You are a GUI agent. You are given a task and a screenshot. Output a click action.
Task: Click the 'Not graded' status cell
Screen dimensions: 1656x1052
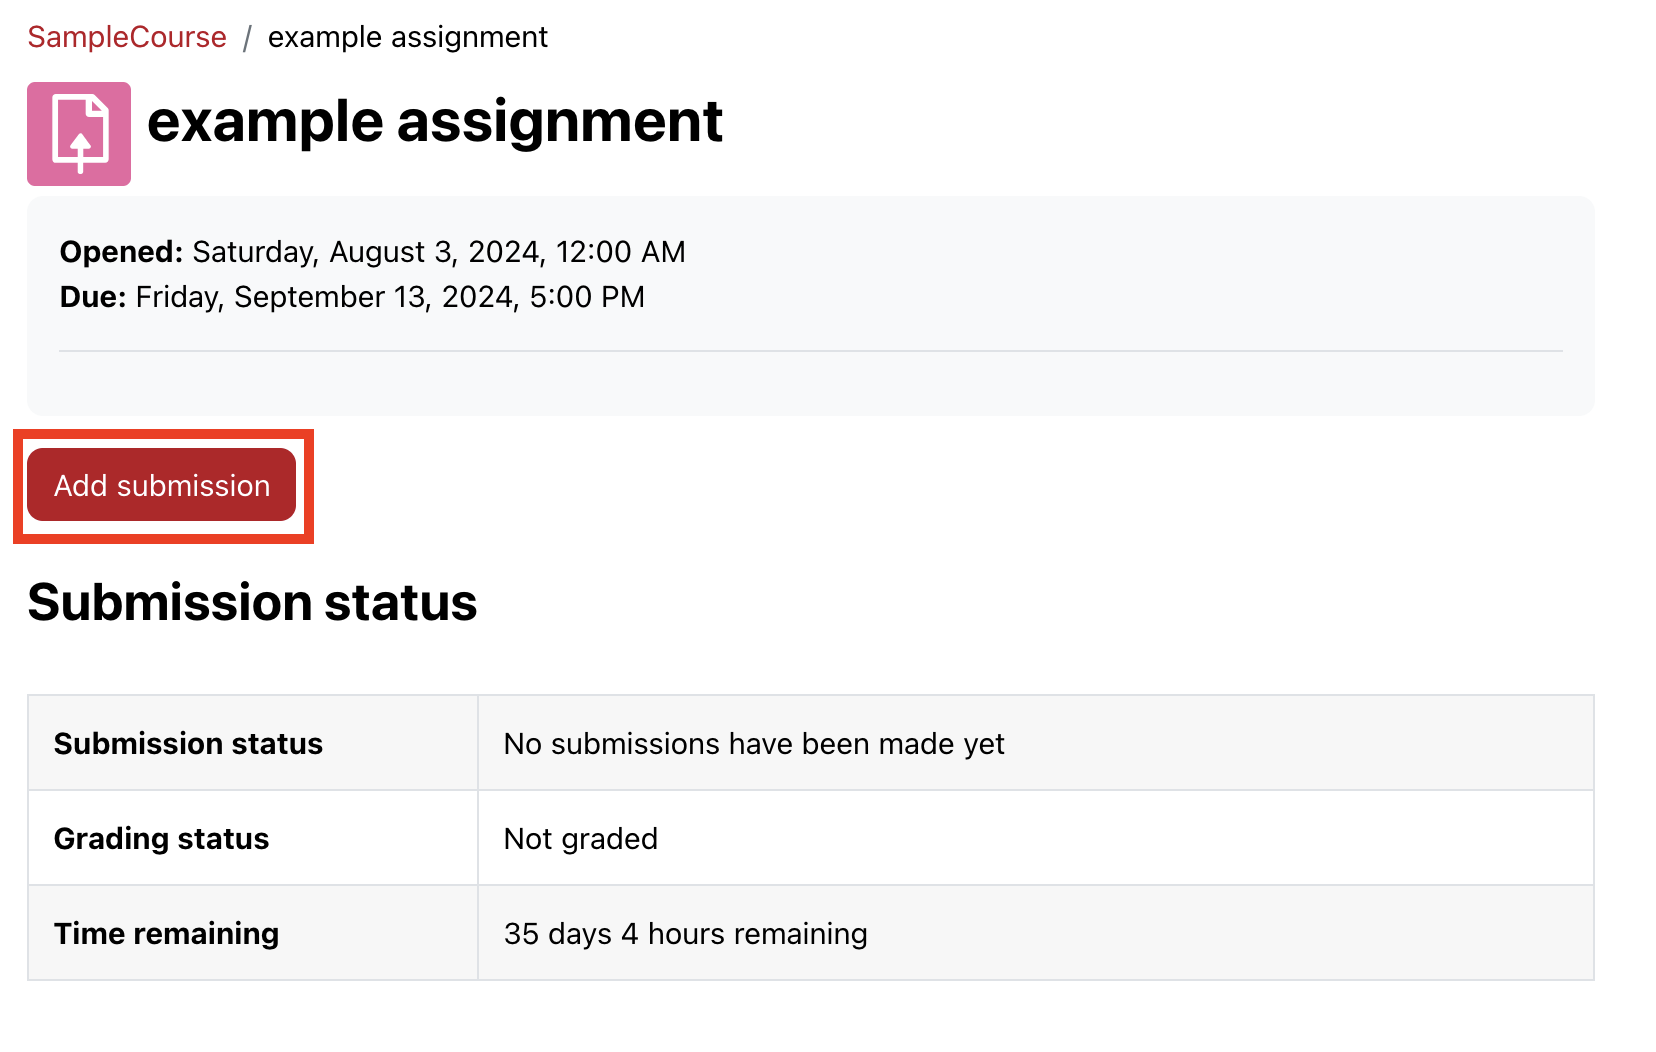[580, 839]
